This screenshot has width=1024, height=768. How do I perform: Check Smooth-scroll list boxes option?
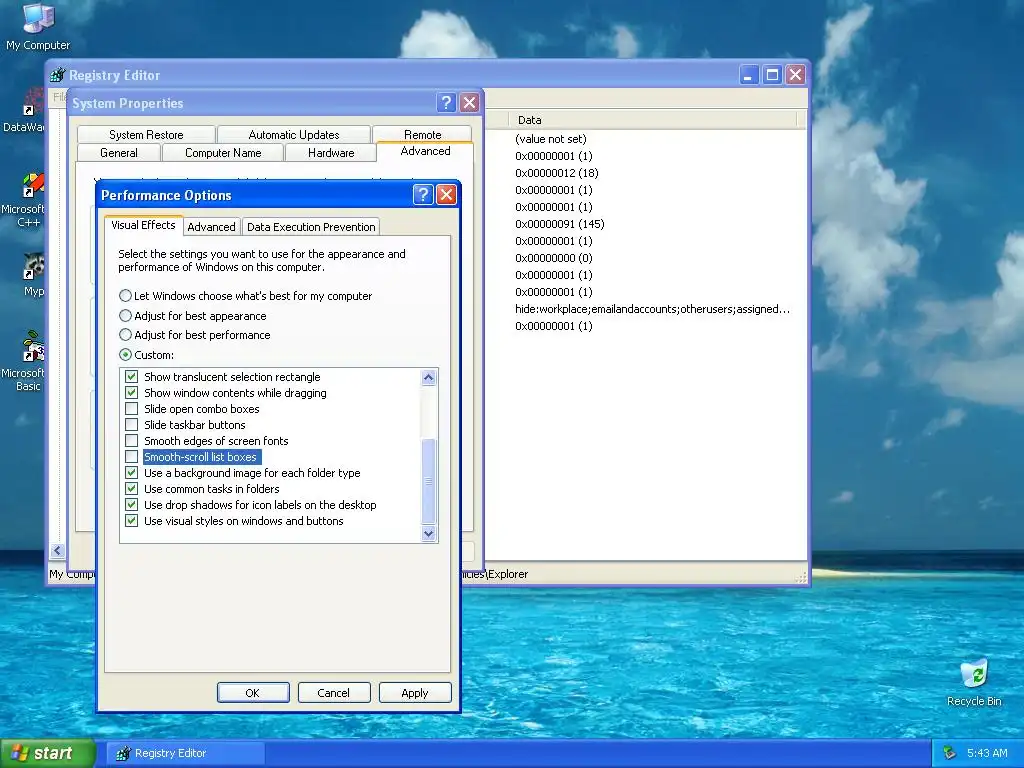[x=131, y=456]
